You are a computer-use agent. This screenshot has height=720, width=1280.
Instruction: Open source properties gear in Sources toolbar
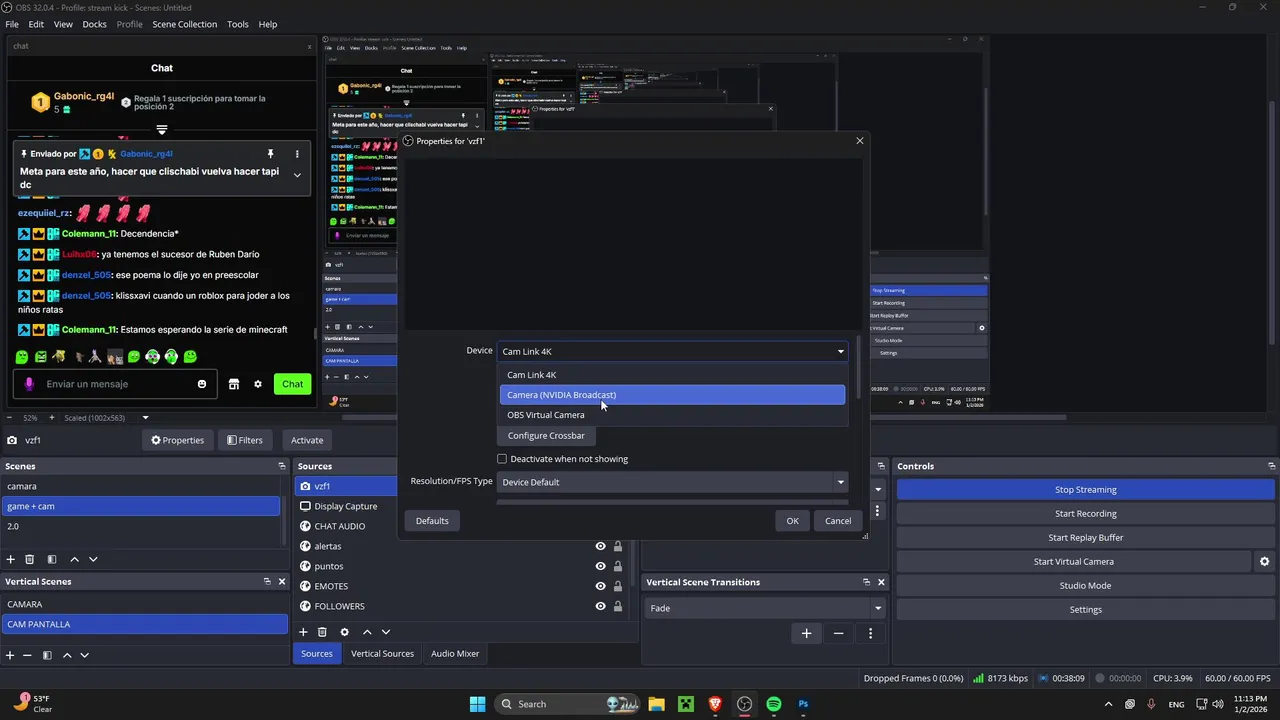345,632
